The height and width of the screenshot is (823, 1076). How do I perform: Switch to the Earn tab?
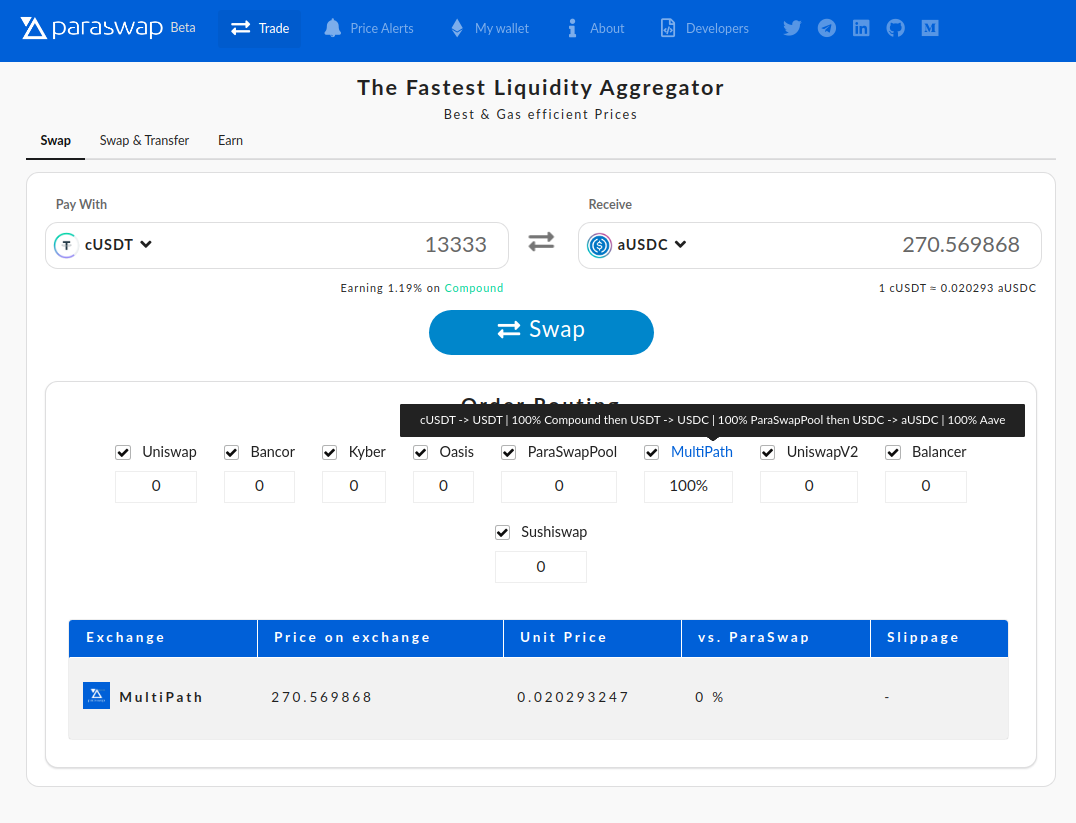point(231,141)
